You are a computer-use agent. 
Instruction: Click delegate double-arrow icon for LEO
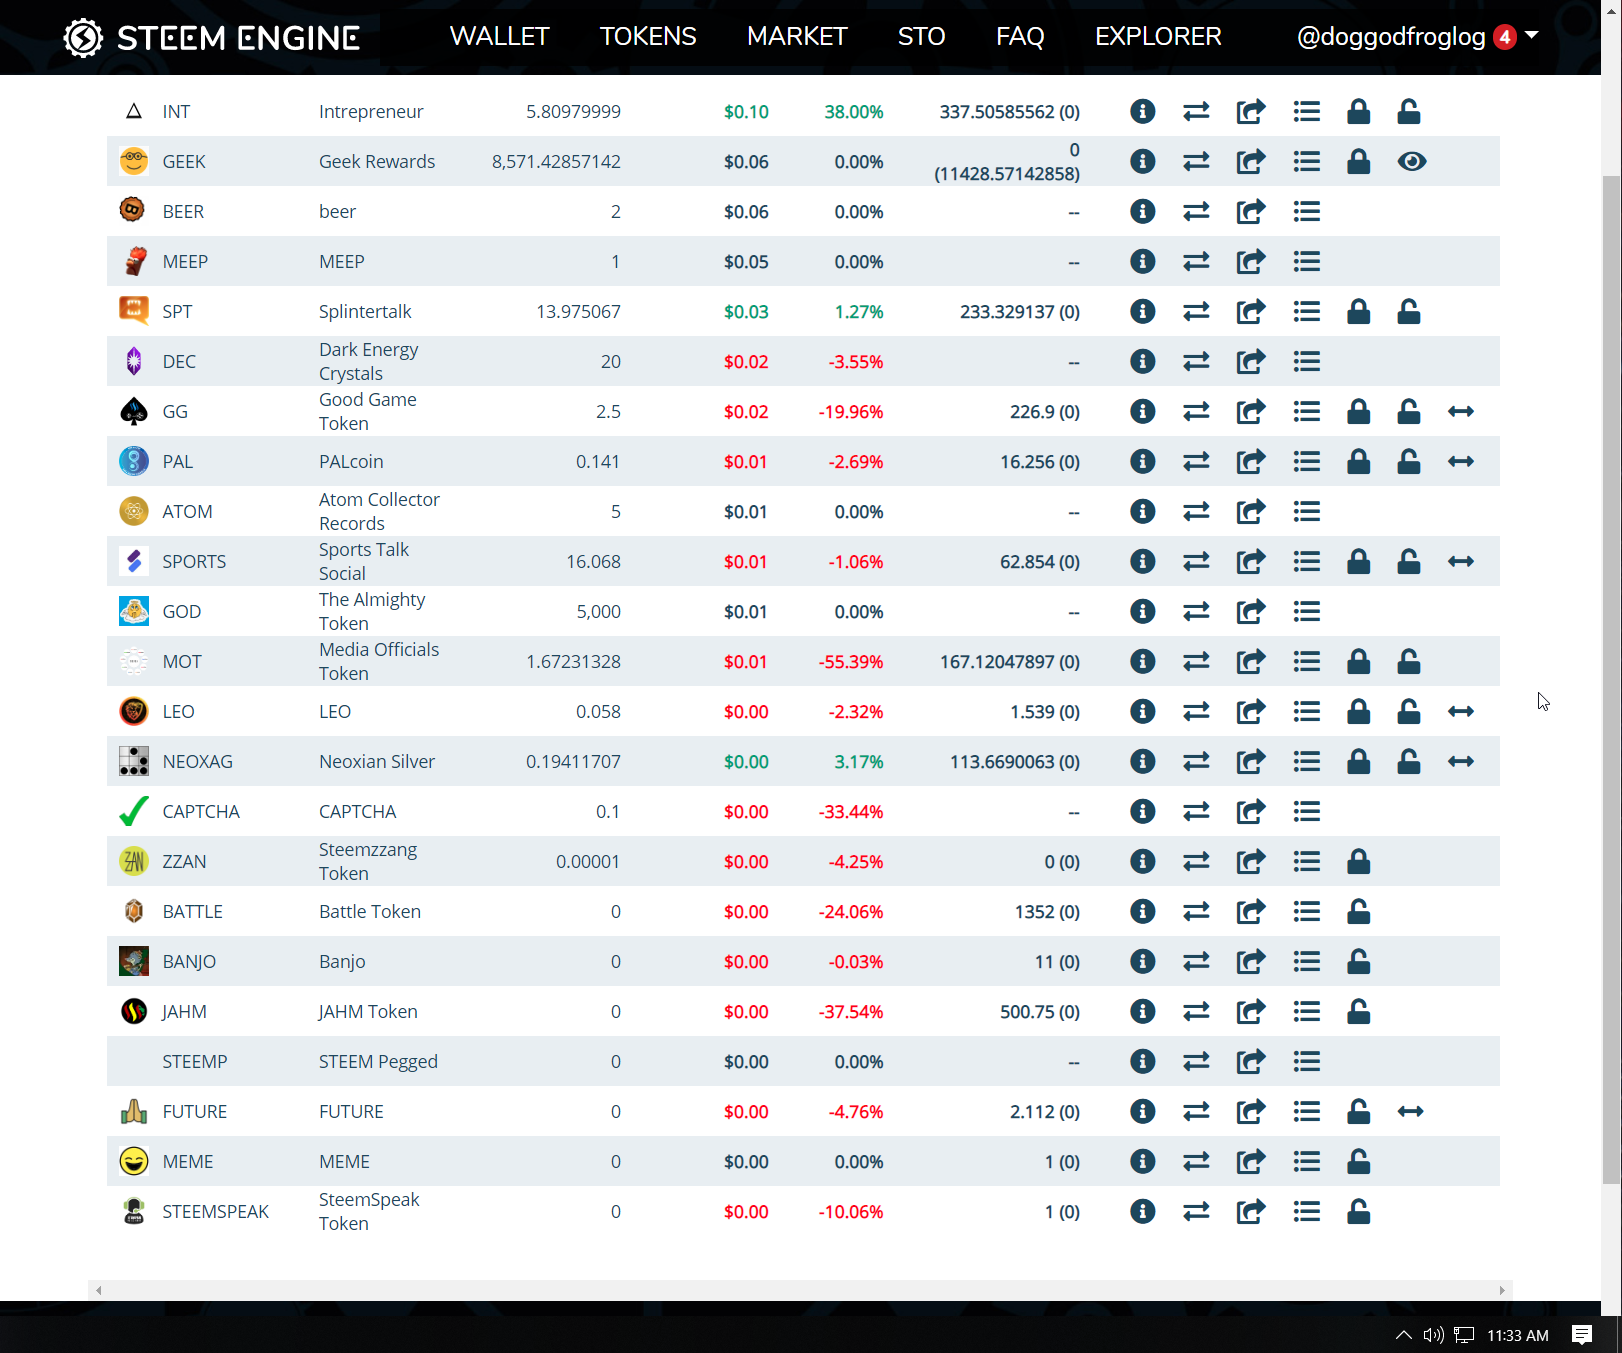coord(1460,711)
